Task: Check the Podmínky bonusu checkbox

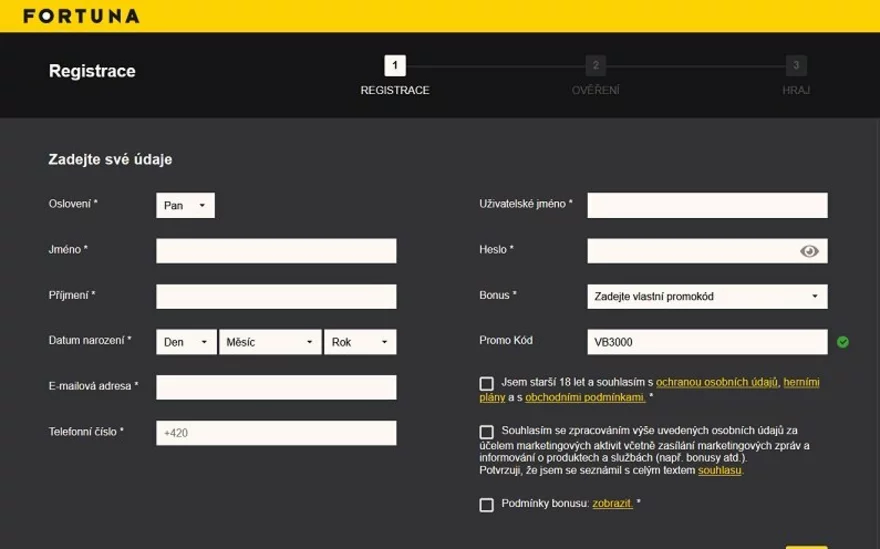Action: [x=487, y=505]
